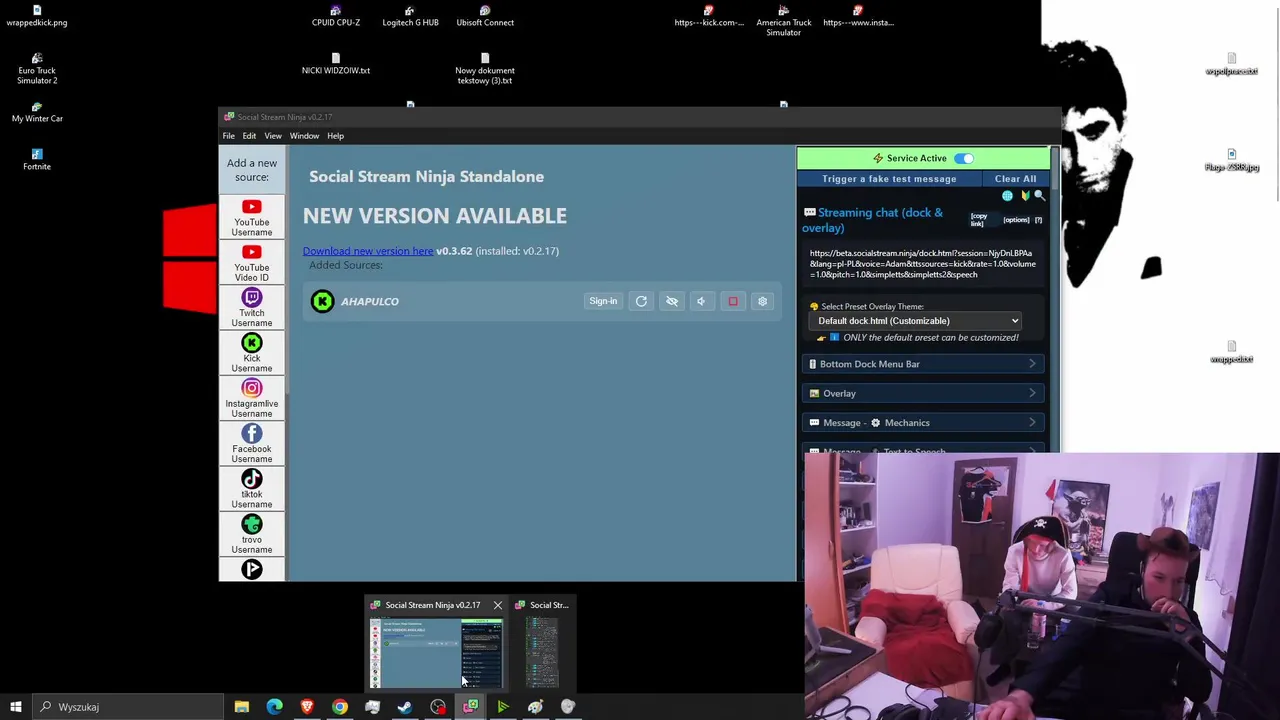Open AHAPULCO source settings gear
The width and height of the screenshot is (1280, 720).
(x=762, y=301)
